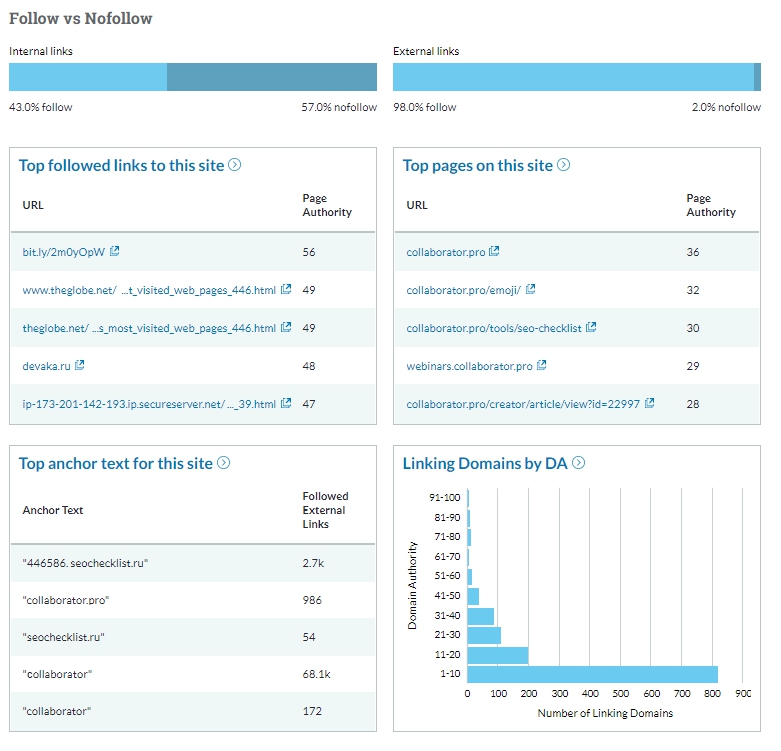Click the 1-10 Domain Authority bar
This screenshot has height=751, width=781.
[592, 674]
